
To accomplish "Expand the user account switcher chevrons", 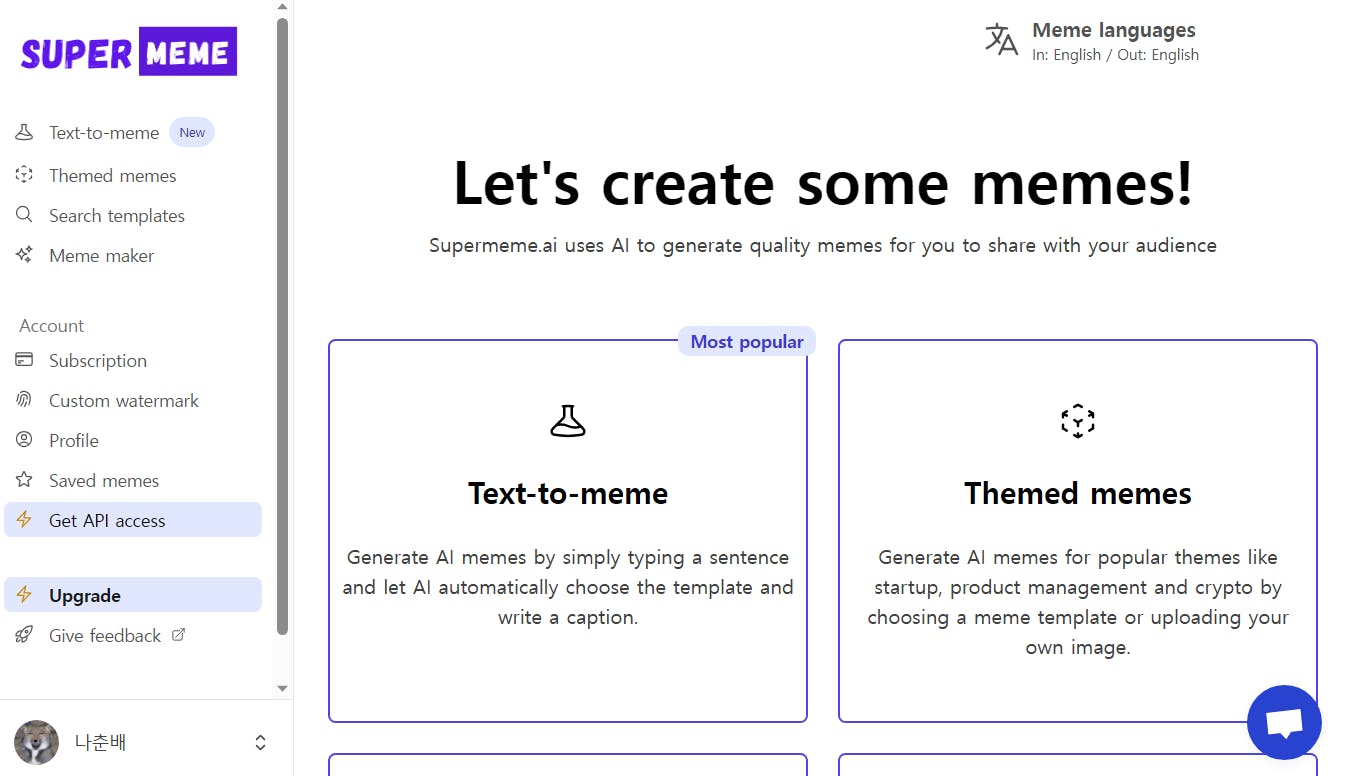I will (x=260, y=742).
